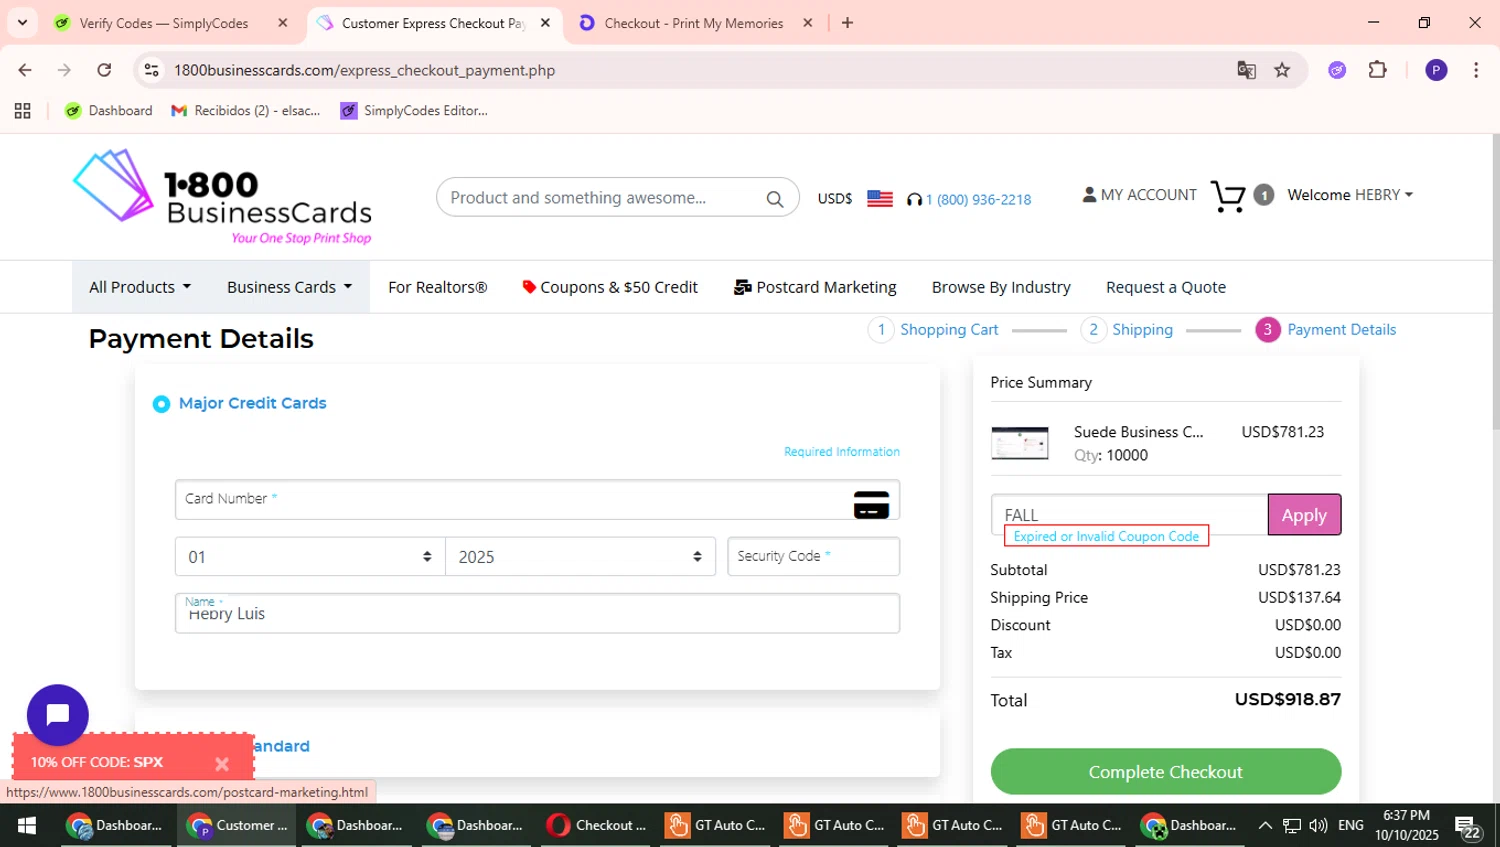Open the Recibidos Gmail bookmark
Screen dimensions: 1500x847
click(x=246, y=111)
